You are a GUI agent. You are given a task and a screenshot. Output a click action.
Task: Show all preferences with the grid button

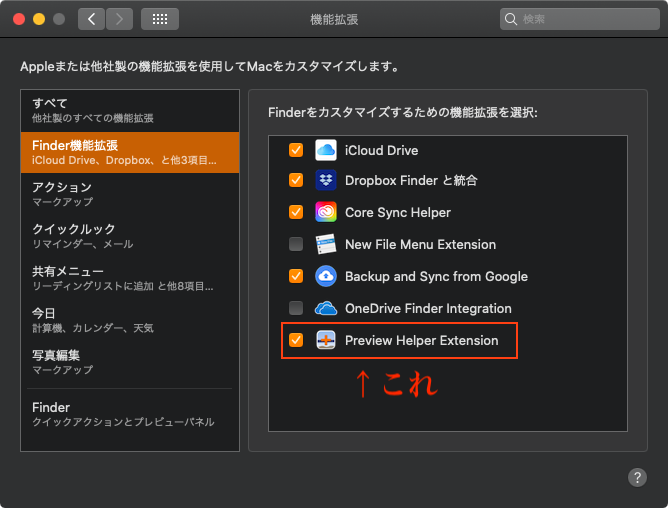coord(160,19)
